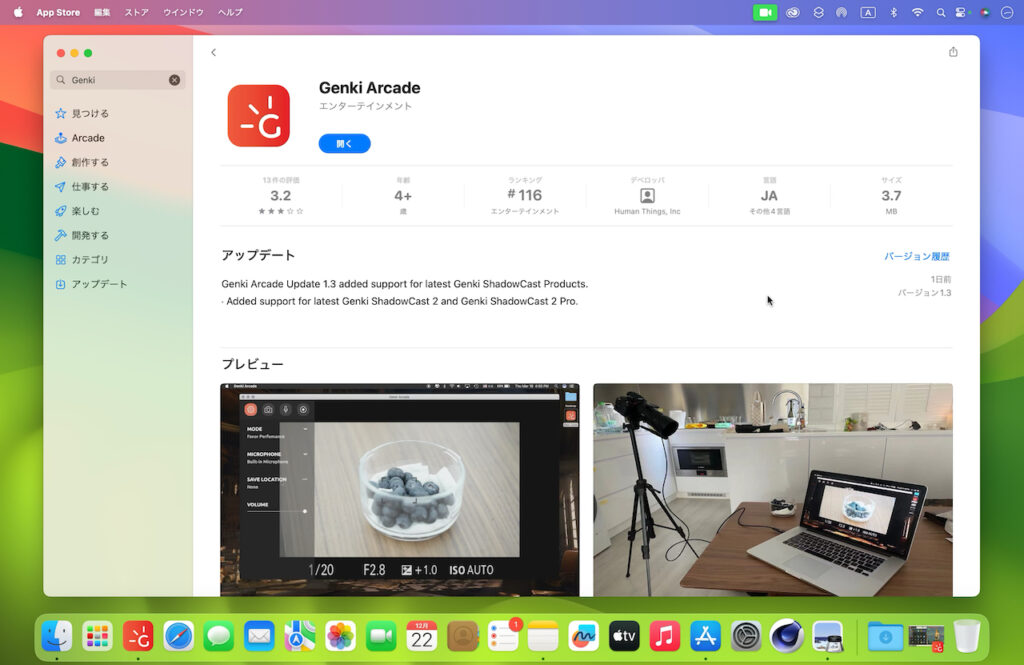Go back using the chevron arrow
Screen dimensions: 1024x665
coord(213,50)
